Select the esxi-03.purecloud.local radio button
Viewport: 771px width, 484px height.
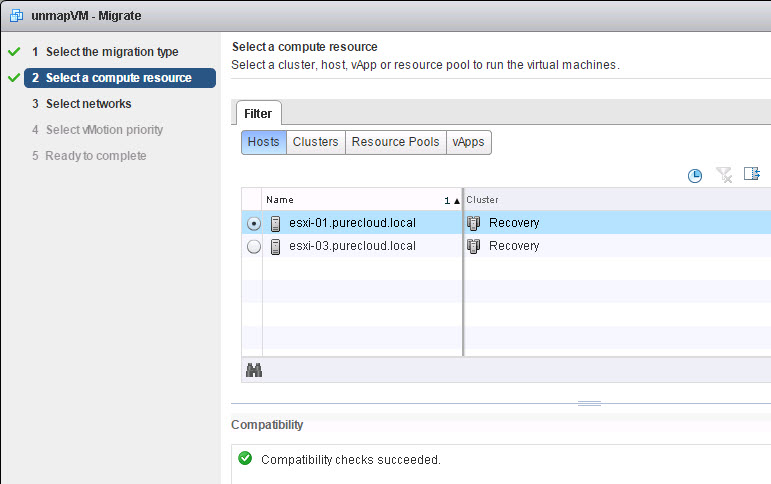(x=254, y=246)
